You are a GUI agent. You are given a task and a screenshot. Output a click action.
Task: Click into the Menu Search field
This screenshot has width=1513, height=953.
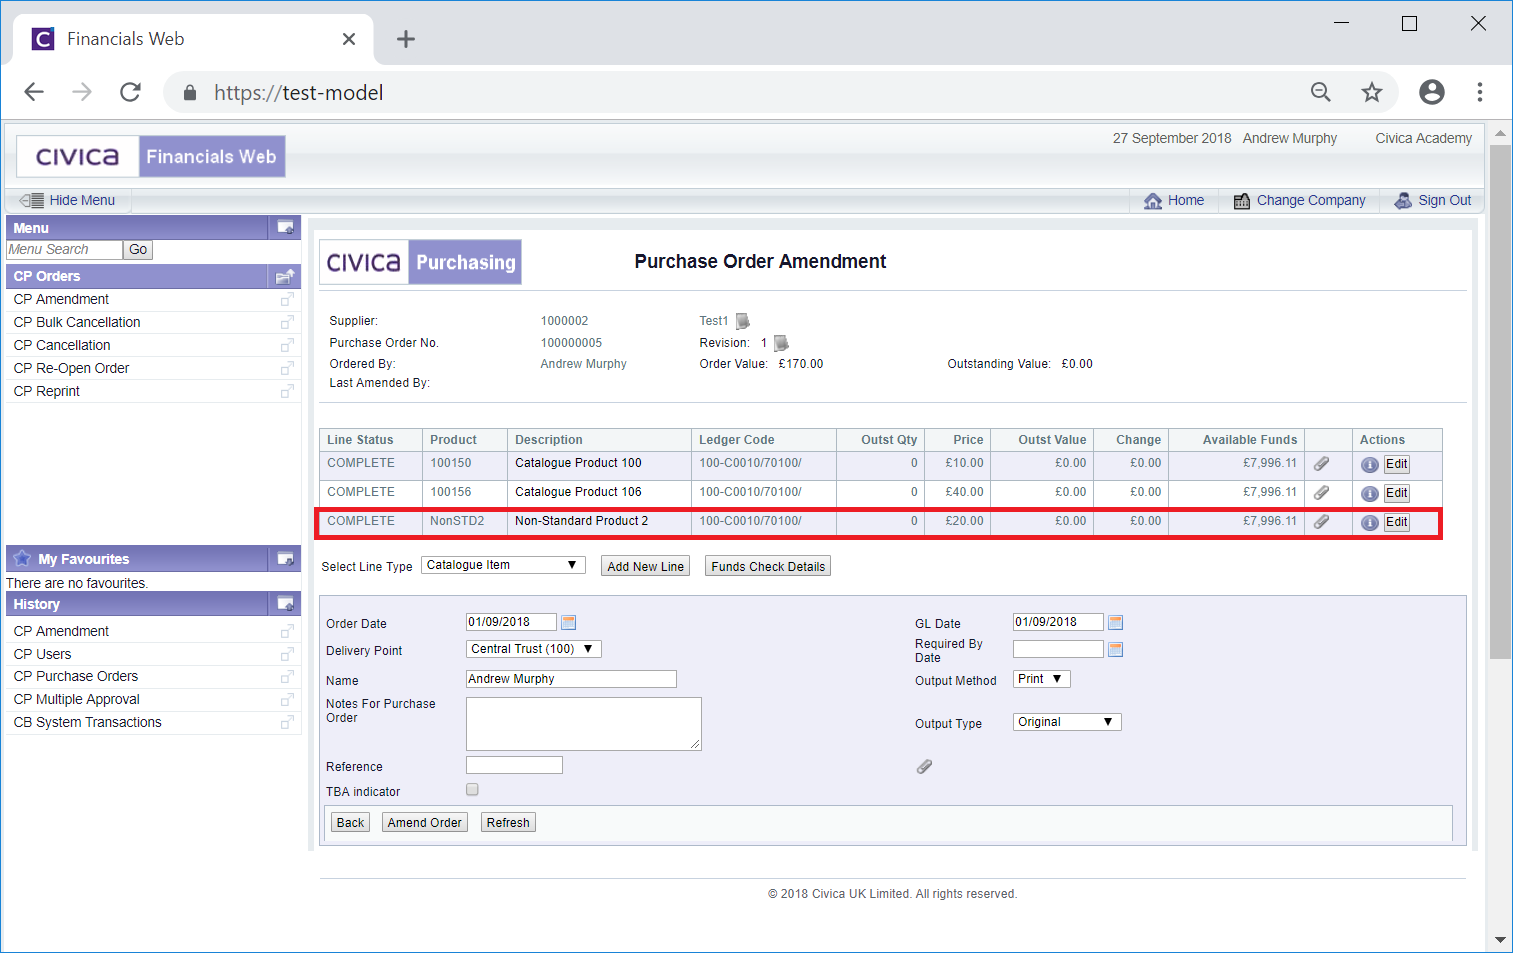(64, 250)
